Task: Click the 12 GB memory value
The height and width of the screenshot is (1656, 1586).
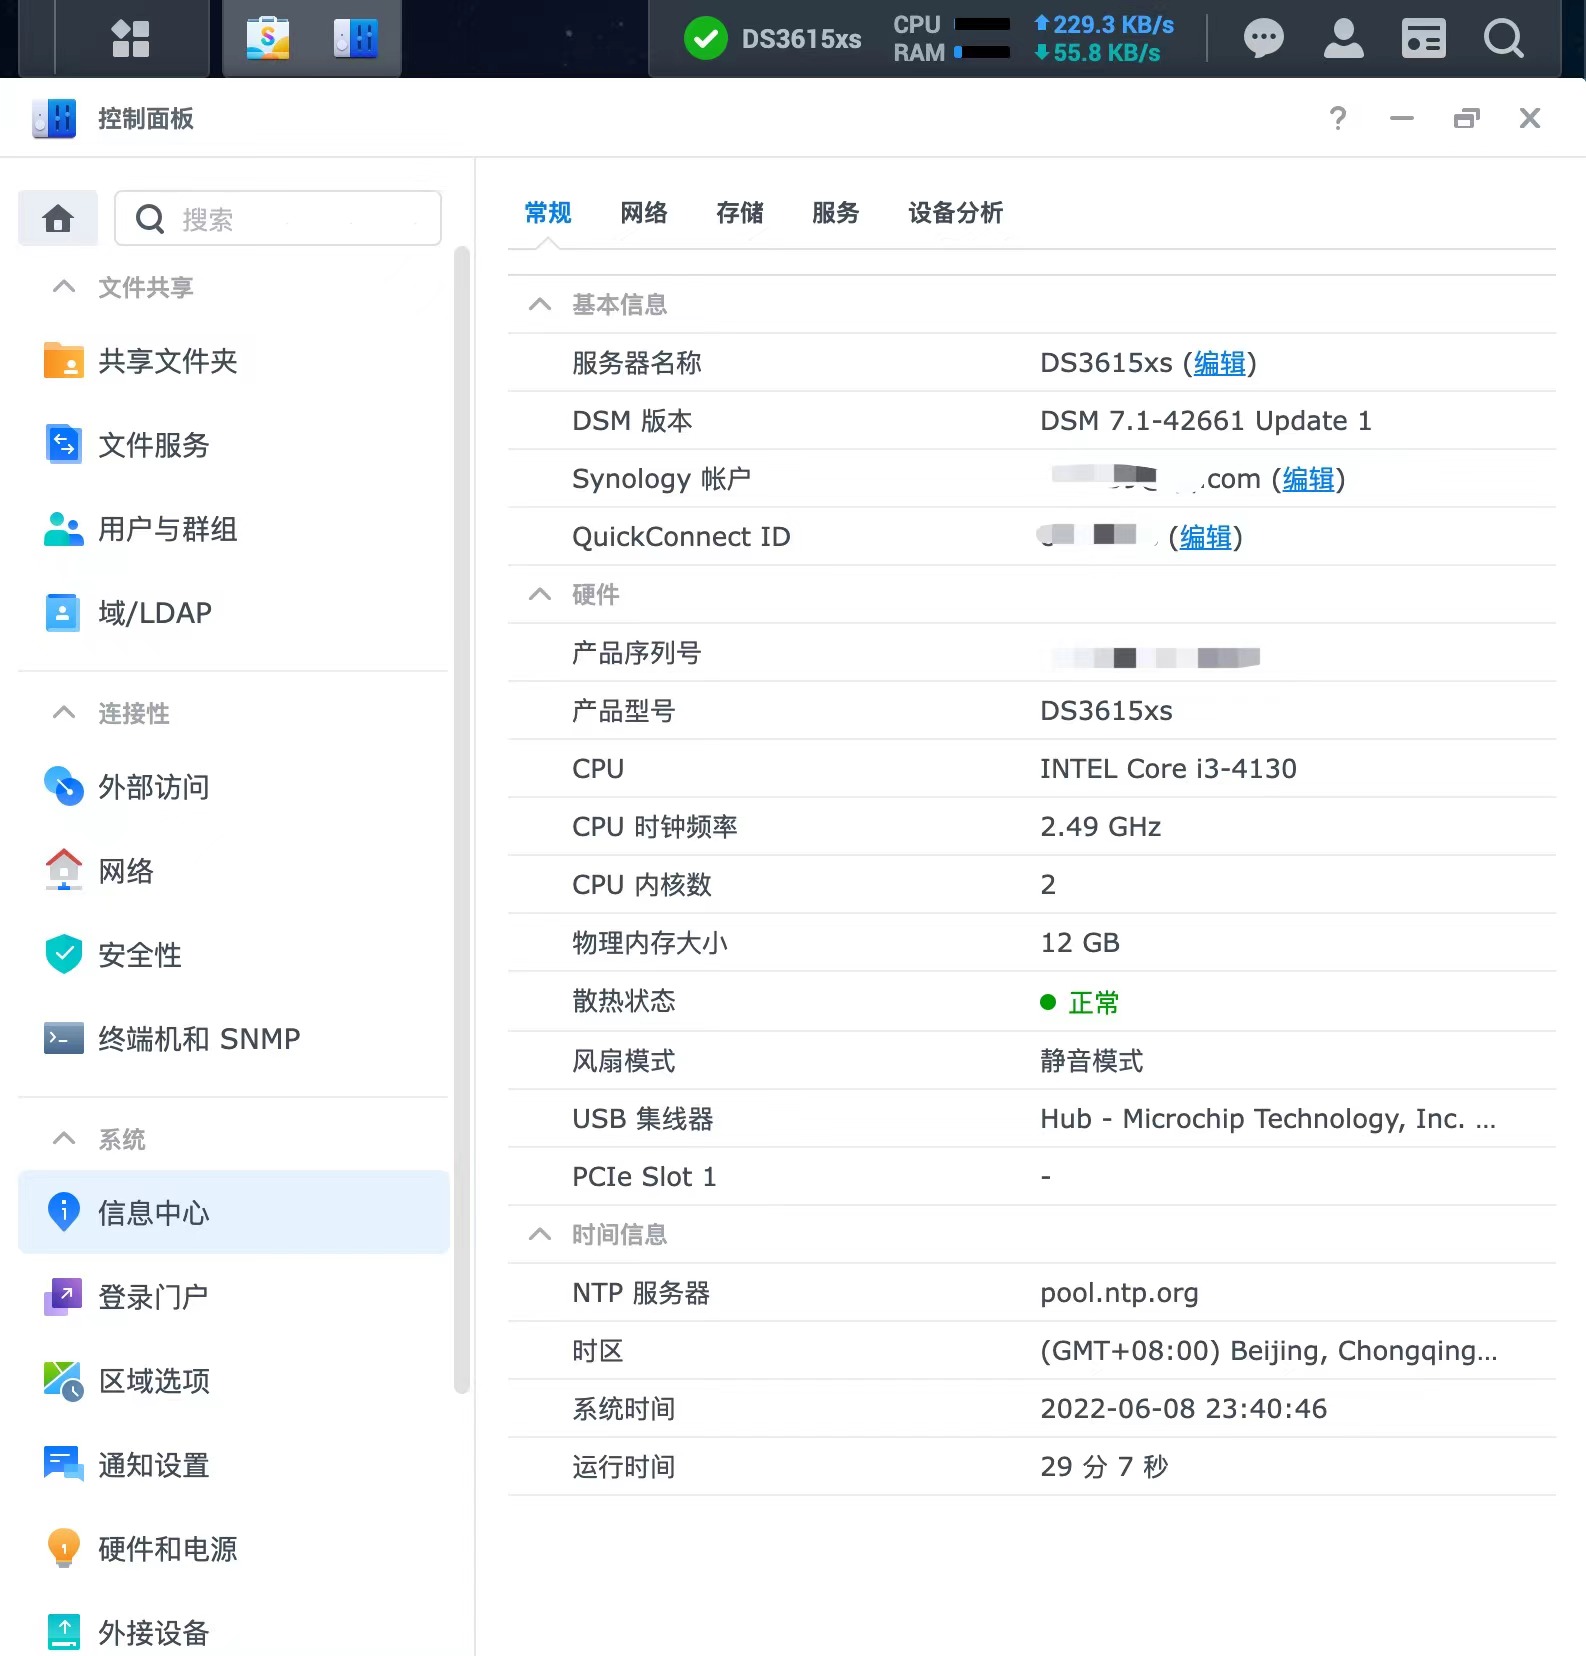Action: coord(1080,943)
